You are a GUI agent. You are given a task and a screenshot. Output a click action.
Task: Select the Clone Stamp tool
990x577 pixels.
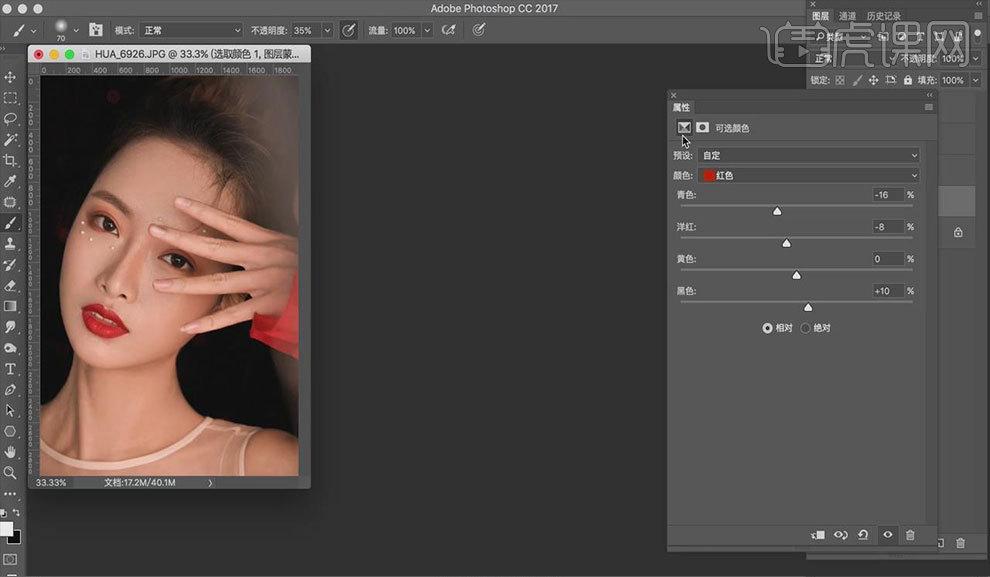(10, 244)
